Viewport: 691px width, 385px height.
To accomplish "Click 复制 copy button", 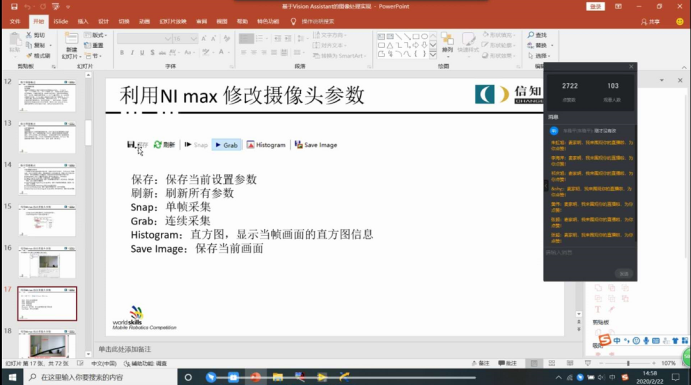I will (x=38, y=45).
